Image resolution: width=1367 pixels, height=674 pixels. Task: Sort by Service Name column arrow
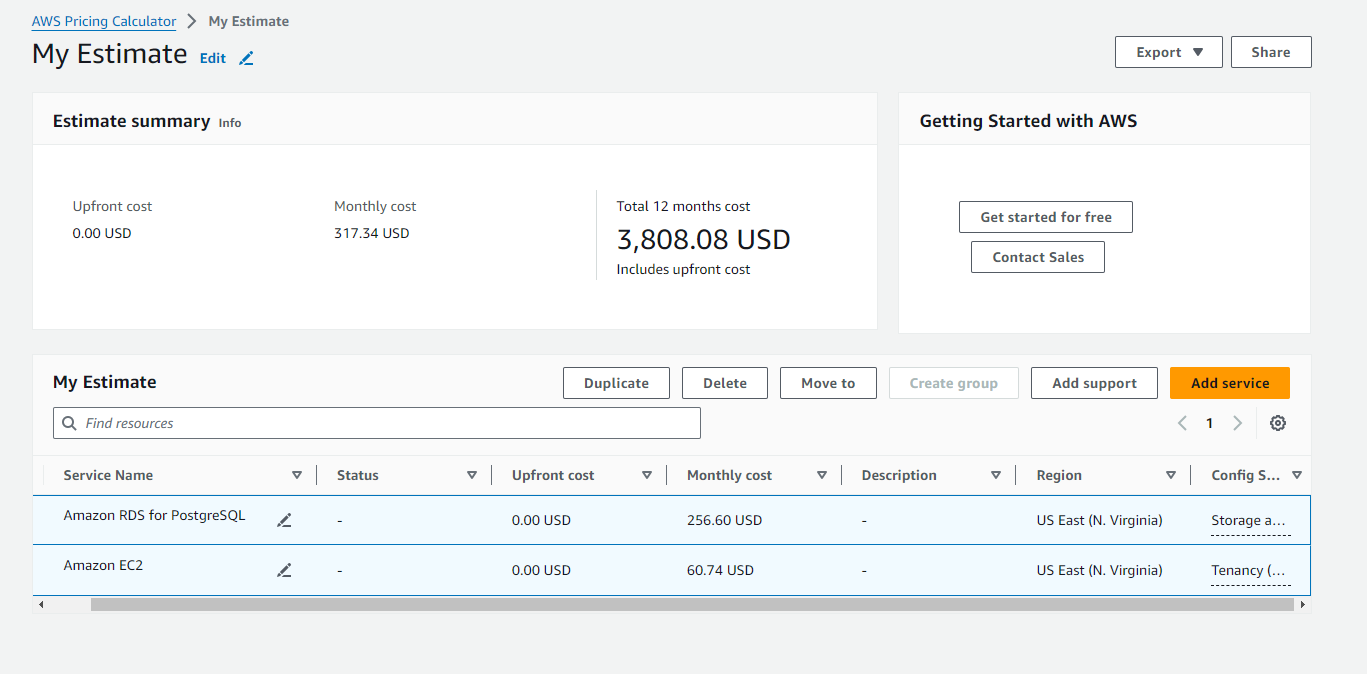coord(297,475)
